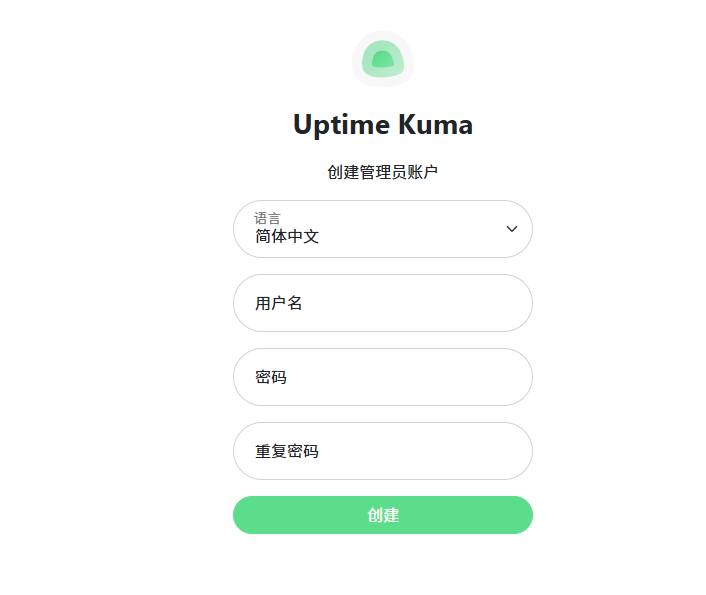Focus the 重复密码 repeat password field
The width and height of the screenshot is (706, 595).
coord(383,451)
